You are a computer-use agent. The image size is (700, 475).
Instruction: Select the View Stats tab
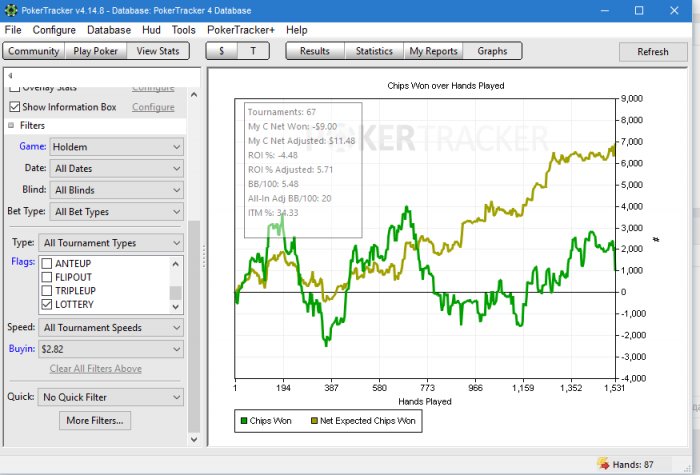click(x=158, y=51)
